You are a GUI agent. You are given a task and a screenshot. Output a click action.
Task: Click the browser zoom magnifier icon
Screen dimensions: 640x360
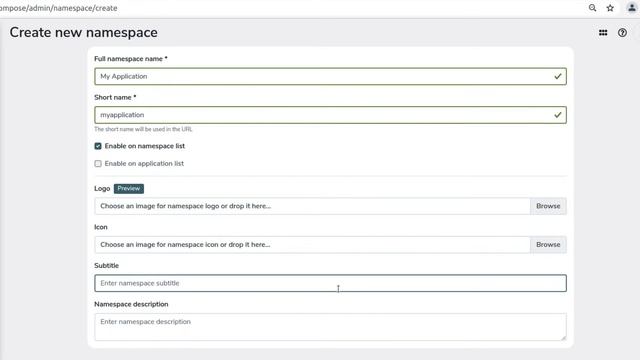pyautogui.click(x=592, y=8)
